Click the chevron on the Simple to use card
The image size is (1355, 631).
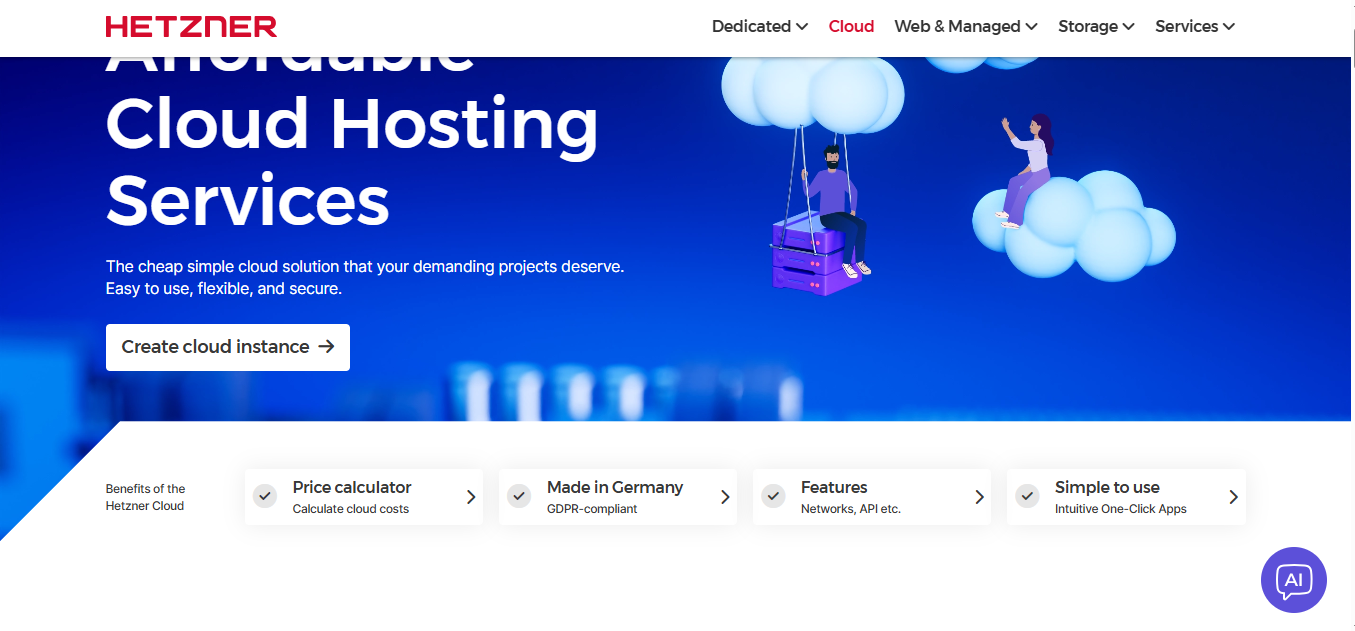pyautogui.click(x=1233, y=497)
